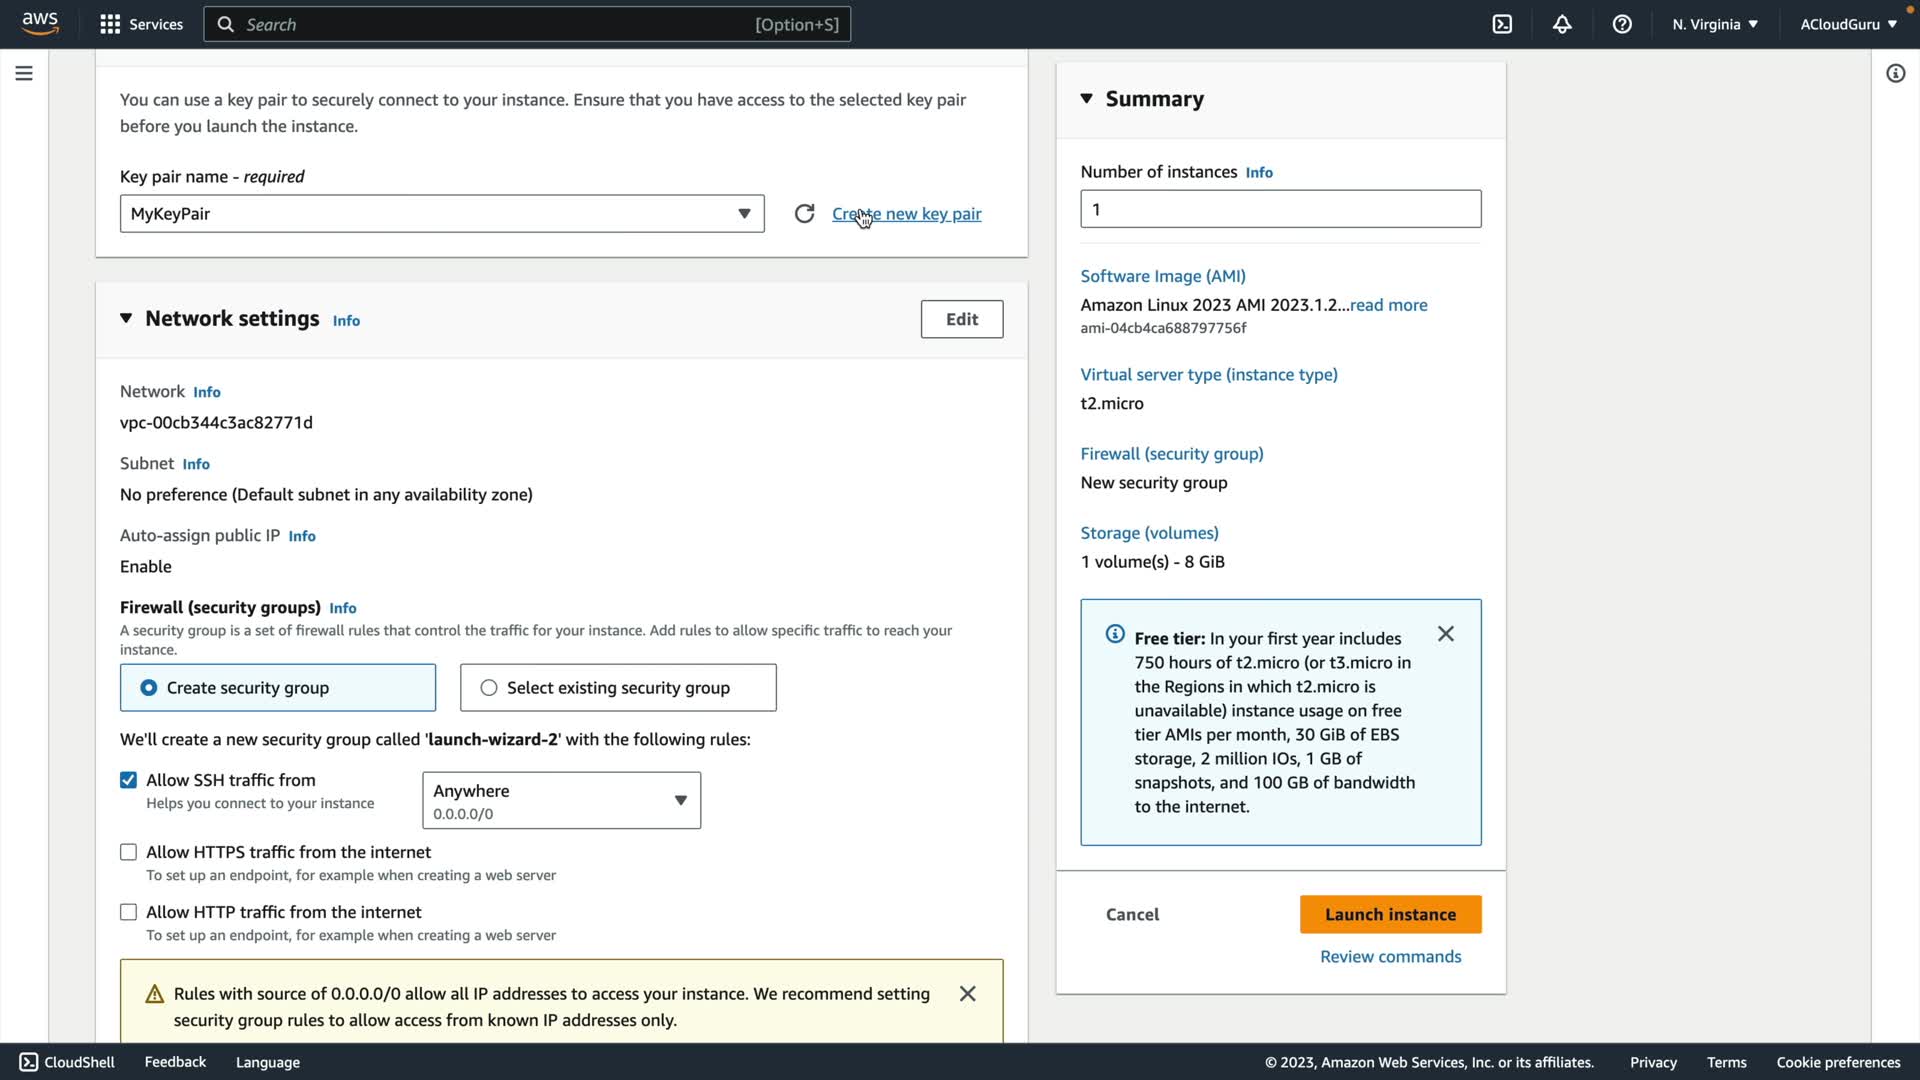Dismiss the Free tier notice
Image resolution: width=1920 pixels, height=1080 pixels.
1445,634
